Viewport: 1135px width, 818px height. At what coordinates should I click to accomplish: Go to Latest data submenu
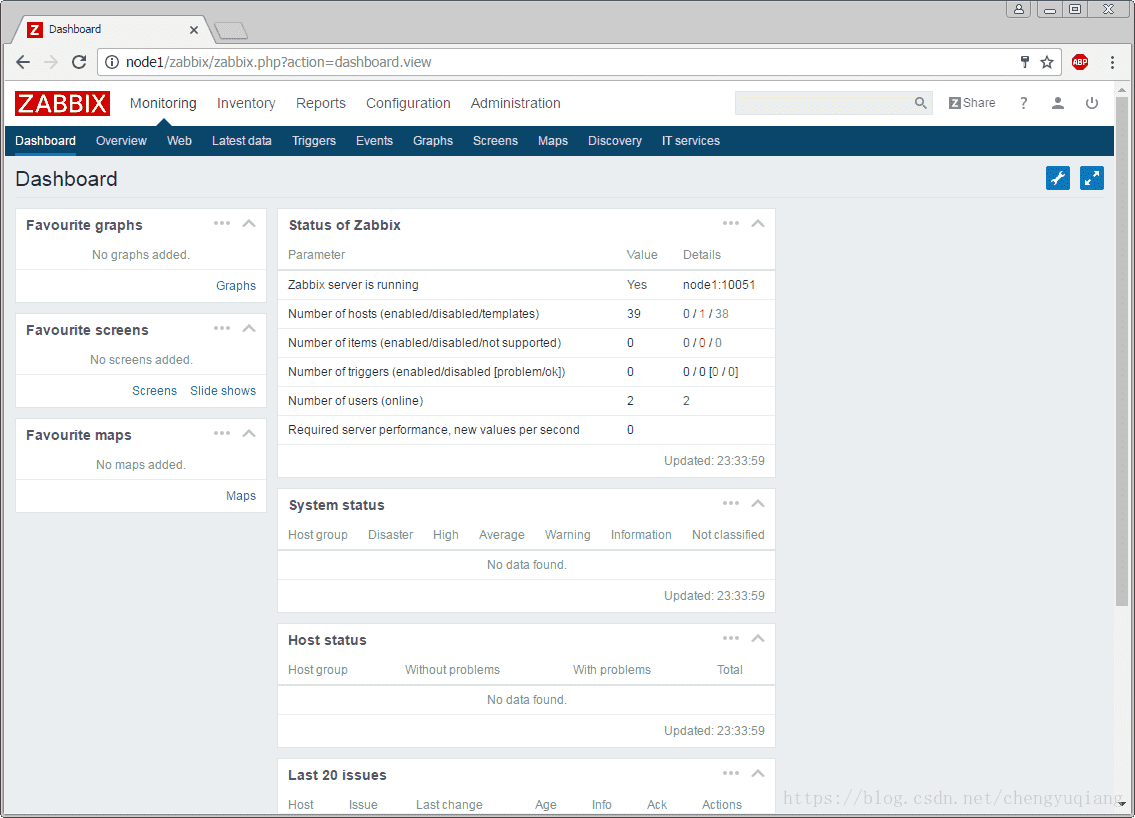pyautogui.click(x=242, y=141)
